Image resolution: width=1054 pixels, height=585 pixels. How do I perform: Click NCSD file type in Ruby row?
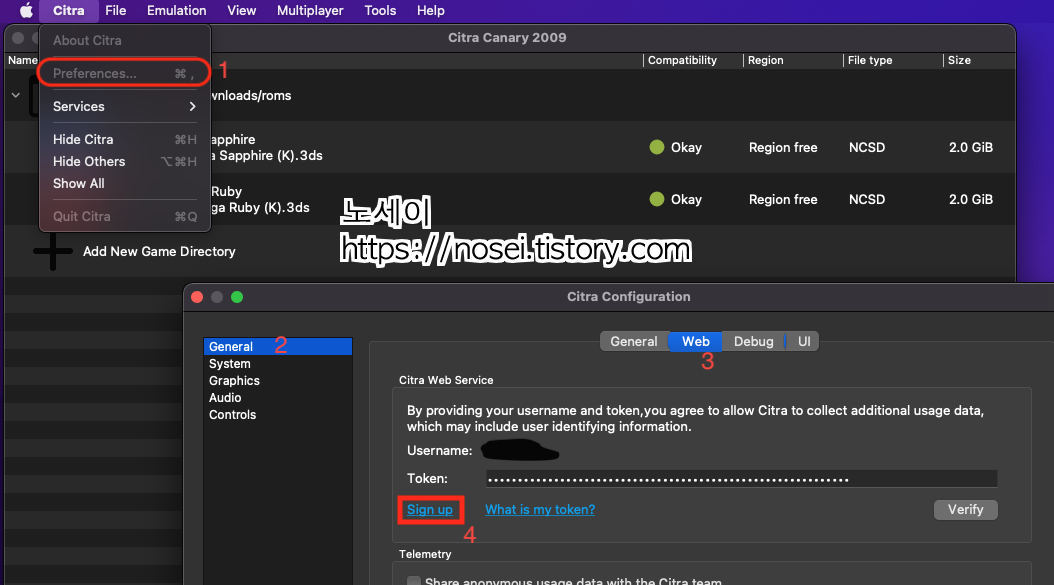coord(866,199)
